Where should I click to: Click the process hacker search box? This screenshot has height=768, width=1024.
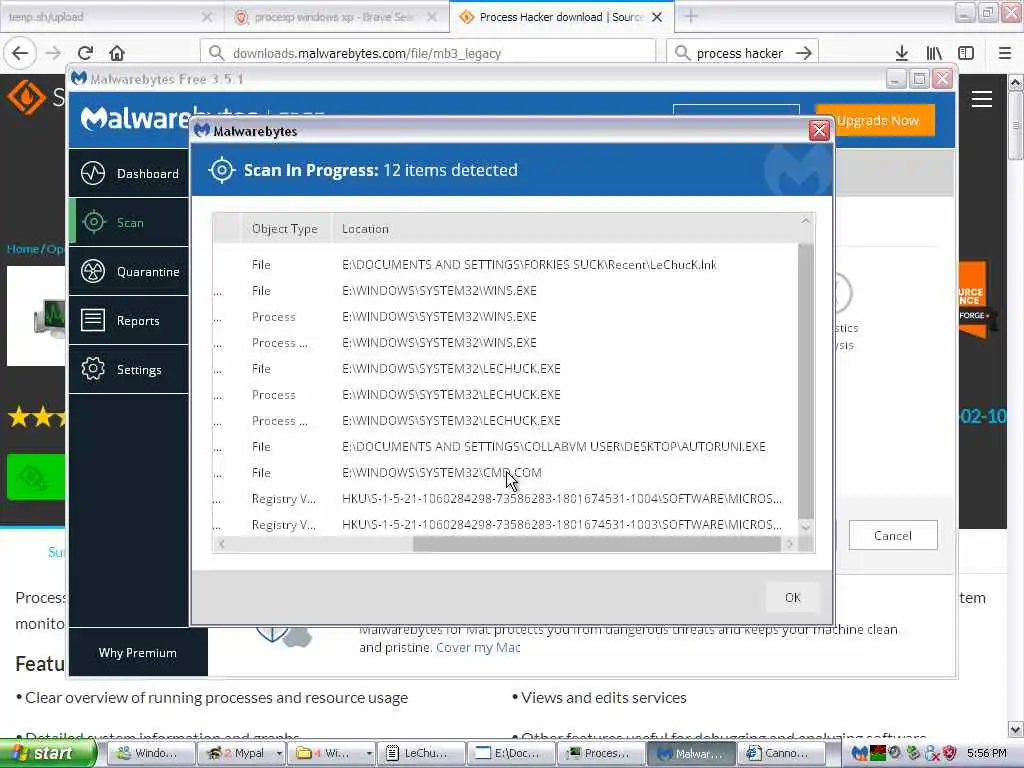pos(739,53)
